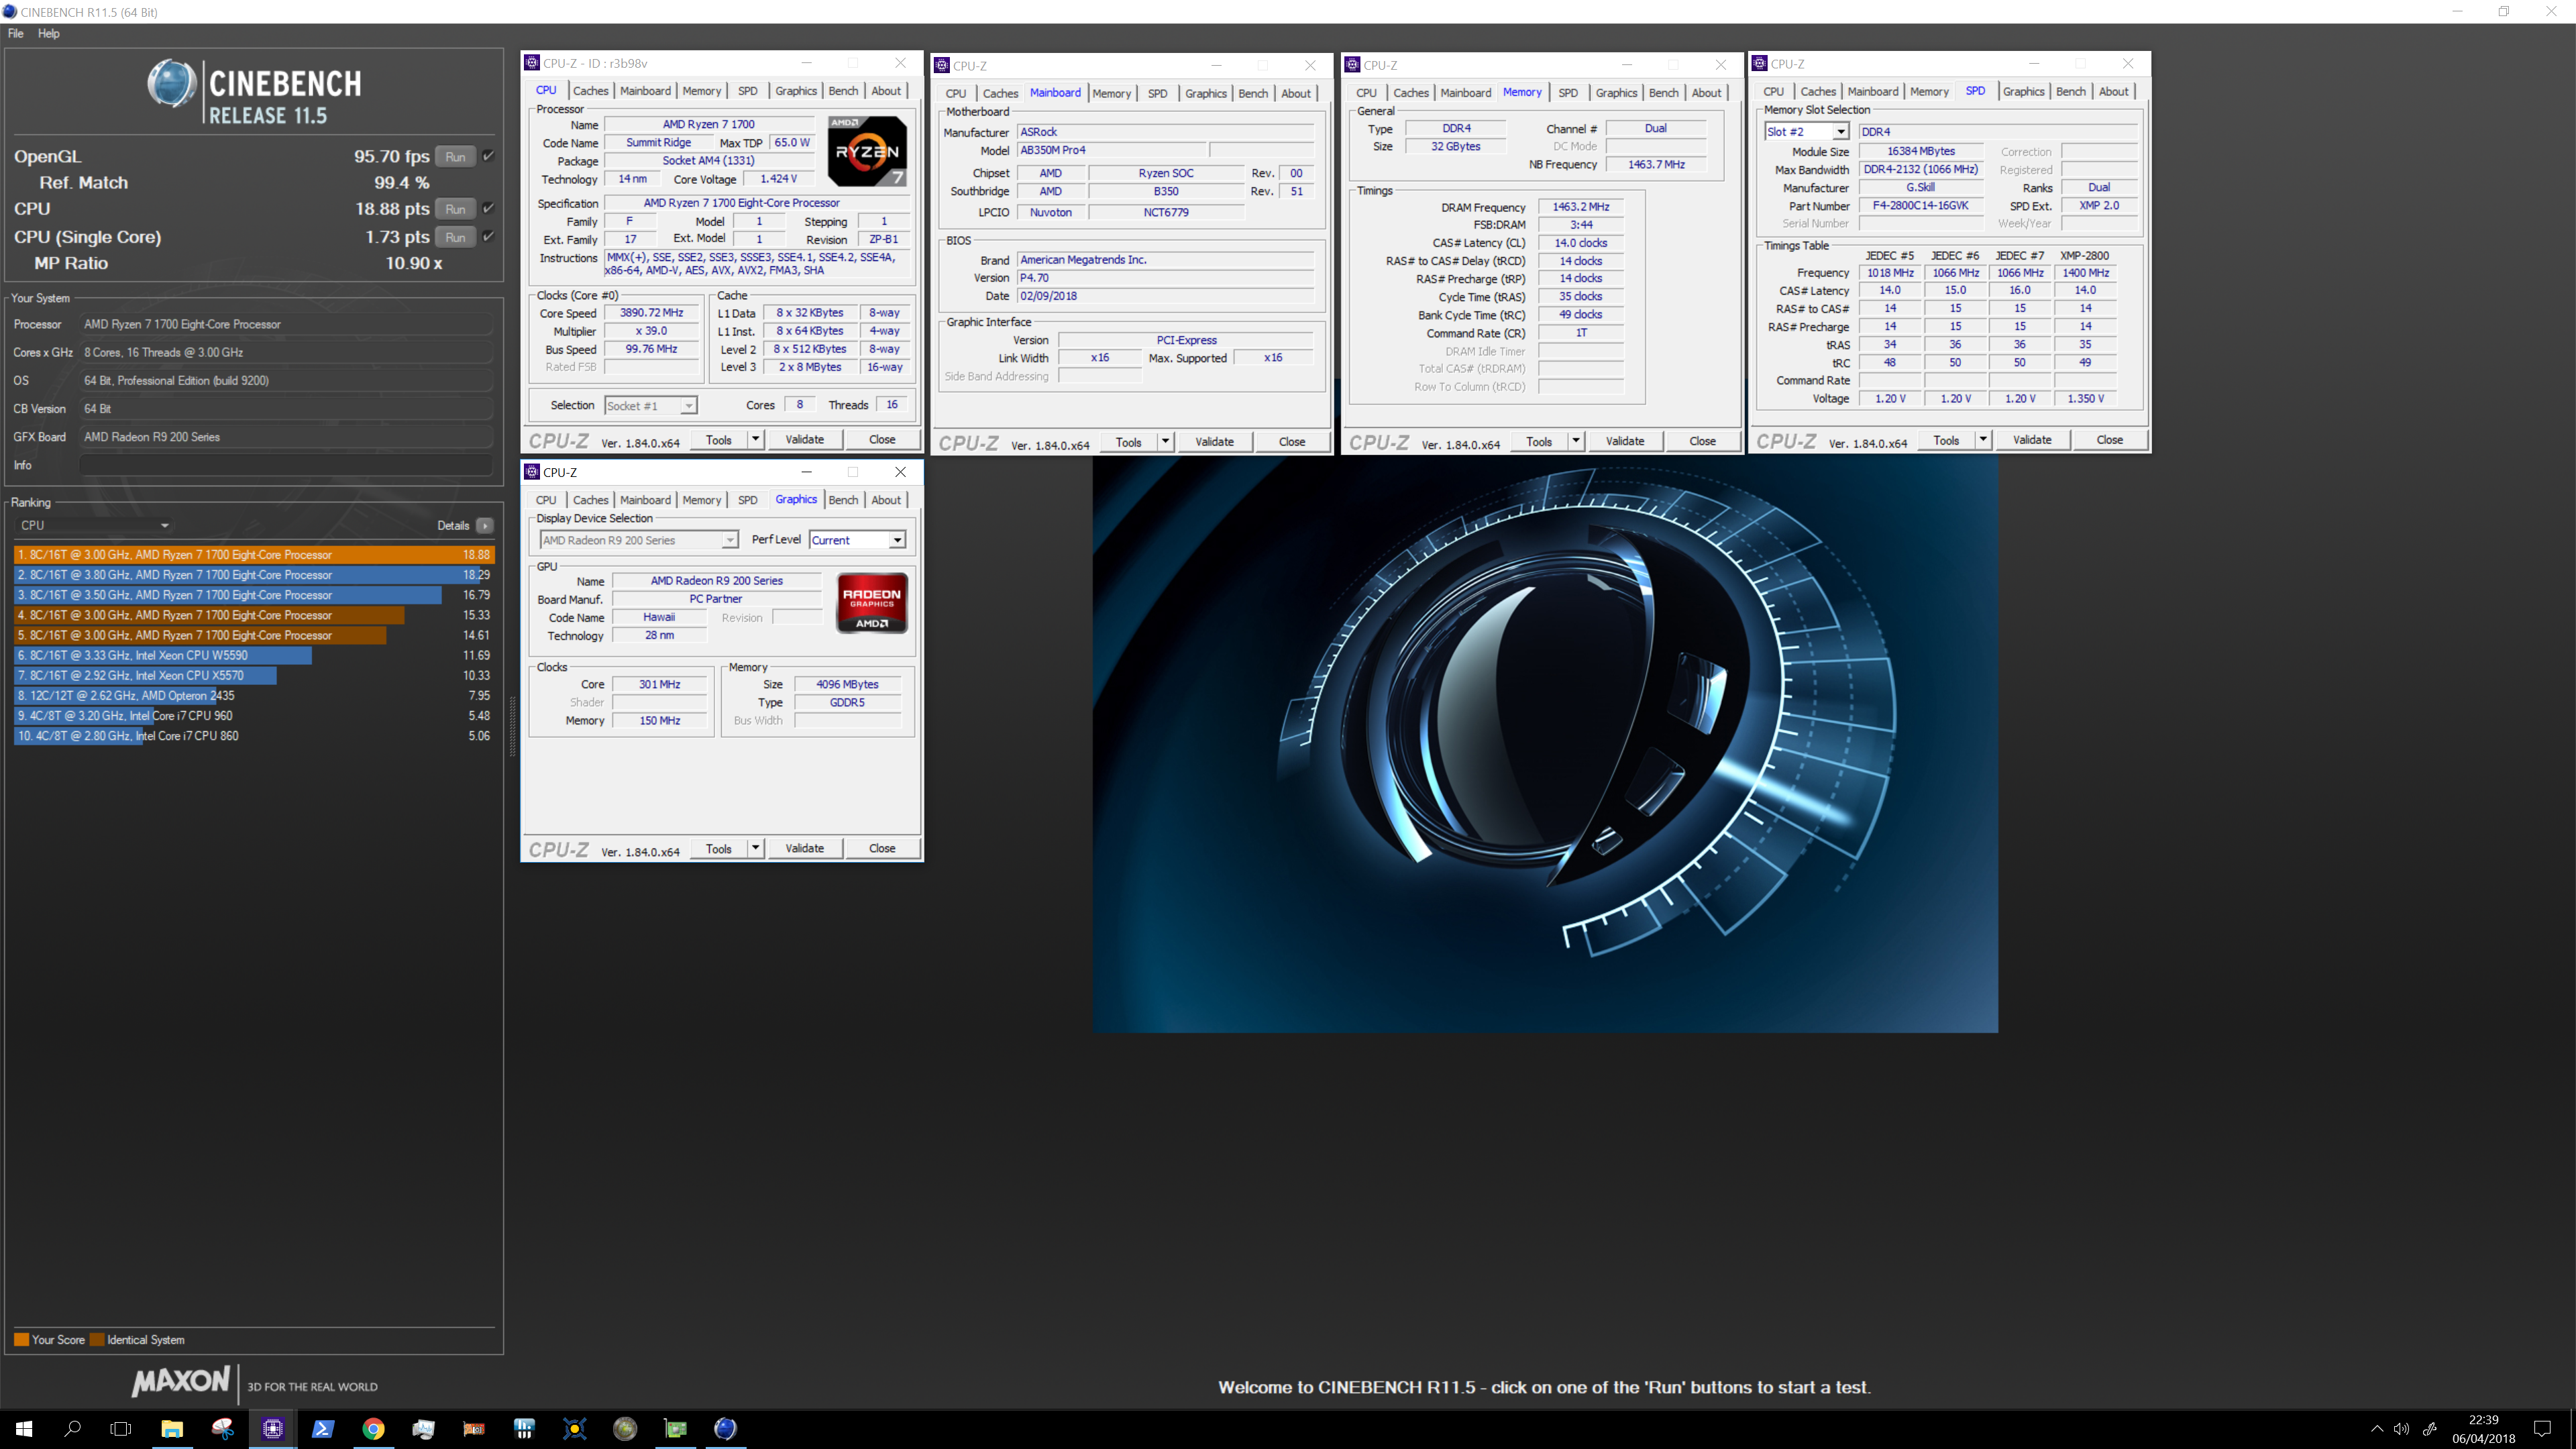
Task: Click the Cinebench logo in the left panel
Action: click(255, 92)
